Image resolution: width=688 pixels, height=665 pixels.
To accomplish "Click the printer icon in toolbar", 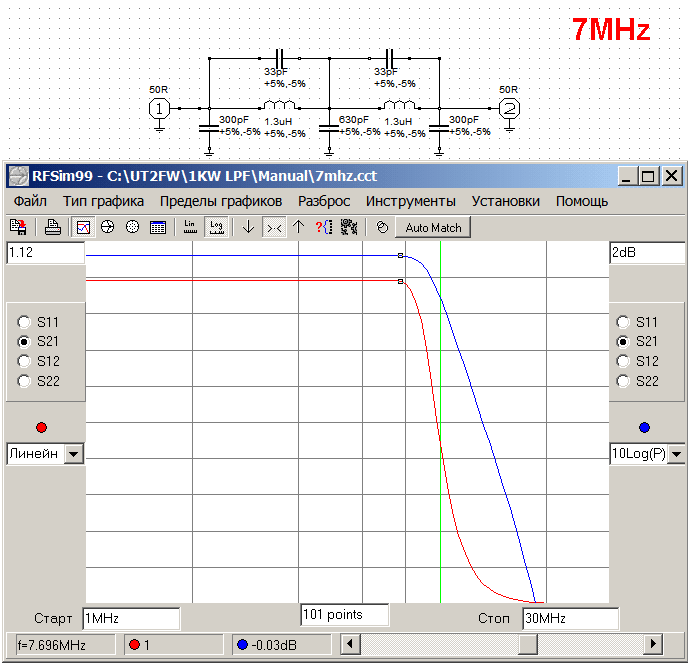I will click(x=53, y=227).
